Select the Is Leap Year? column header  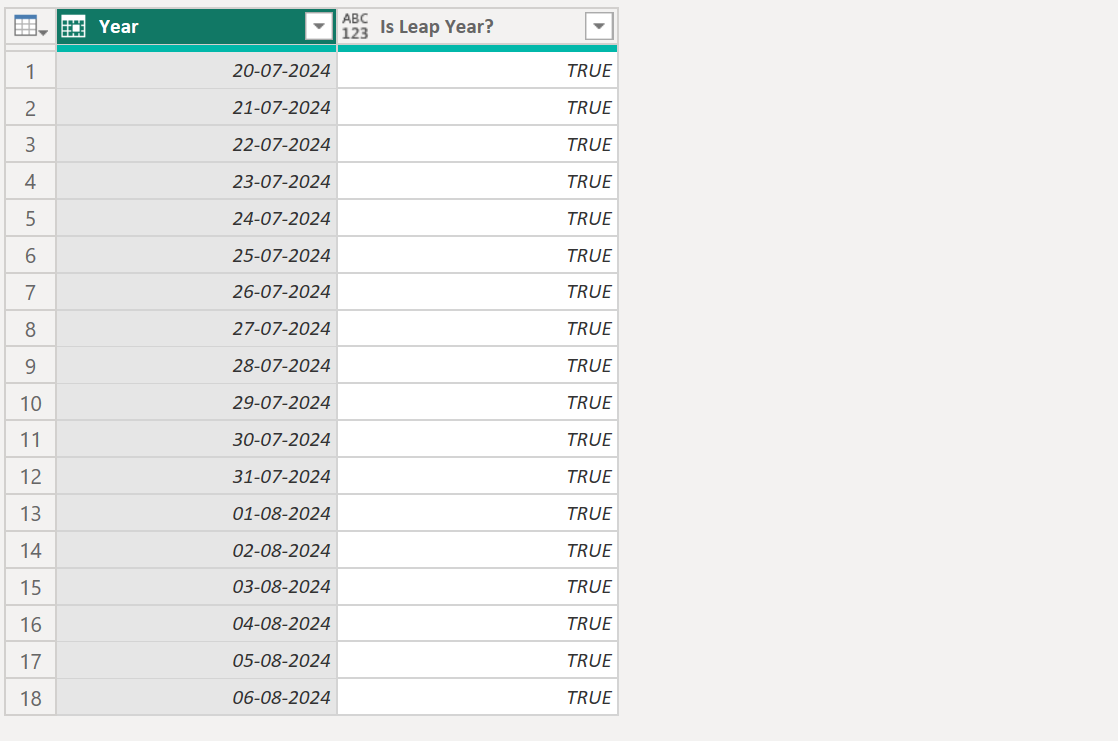[x=470, y=27]
